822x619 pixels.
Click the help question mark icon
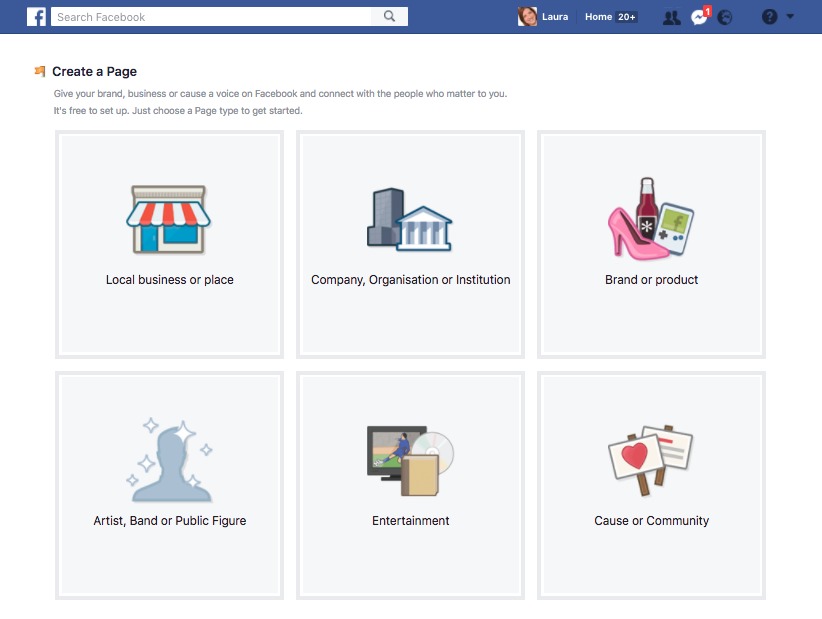pos(769,16)
